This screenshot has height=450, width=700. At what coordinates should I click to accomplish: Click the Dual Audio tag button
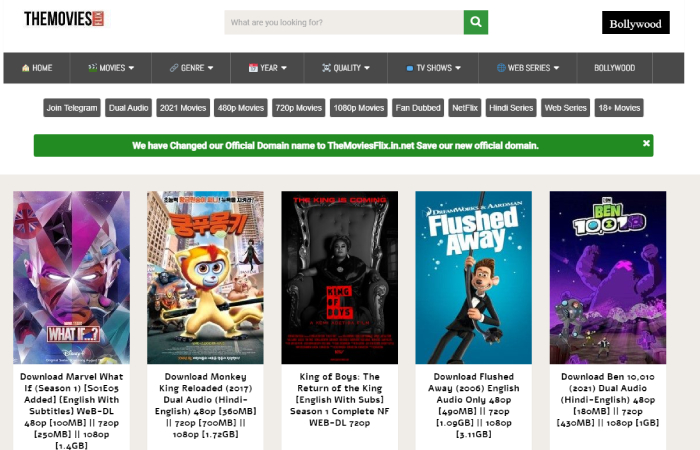click(x=129, y=108)
